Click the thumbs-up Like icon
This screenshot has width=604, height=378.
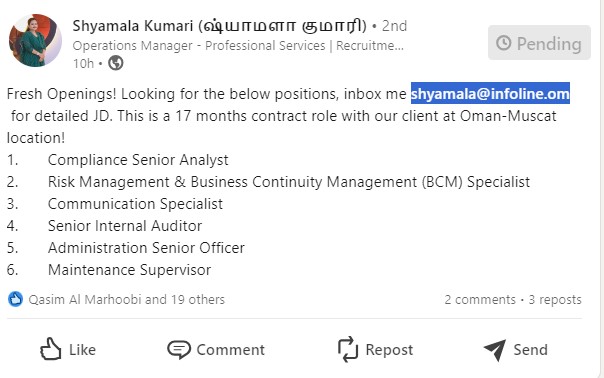(50, 349)
